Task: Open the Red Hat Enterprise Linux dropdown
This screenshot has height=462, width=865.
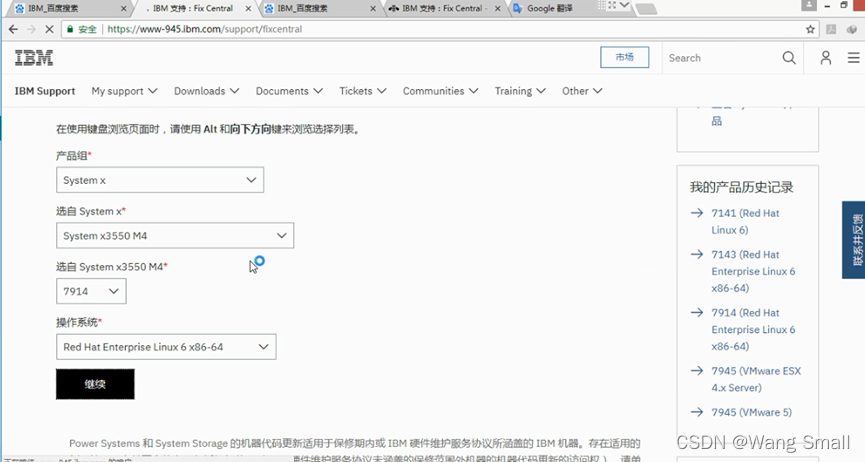Action: (x=166, y=347)
